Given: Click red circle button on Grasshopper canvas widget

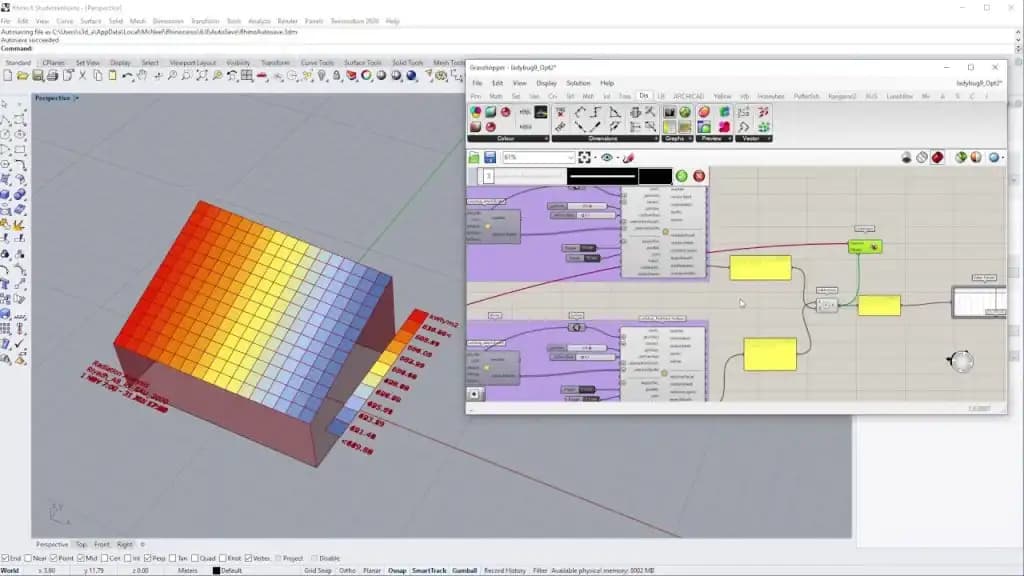Looking at the screenshot, I should point(699,176).
